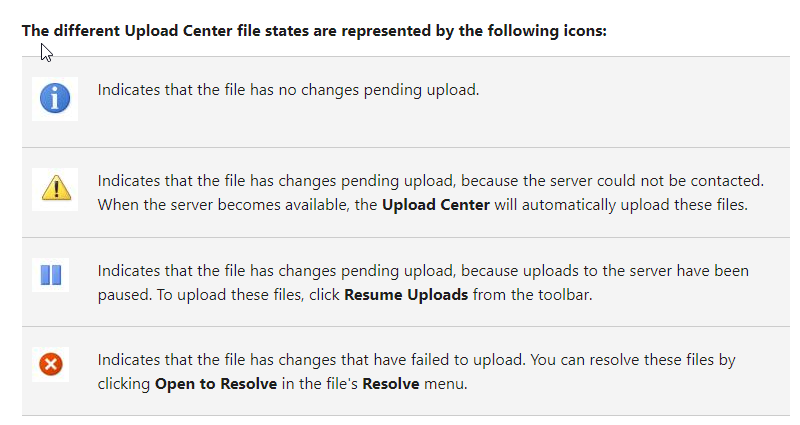Click the bold 'Open to Resolve' text

click(216, 384)
